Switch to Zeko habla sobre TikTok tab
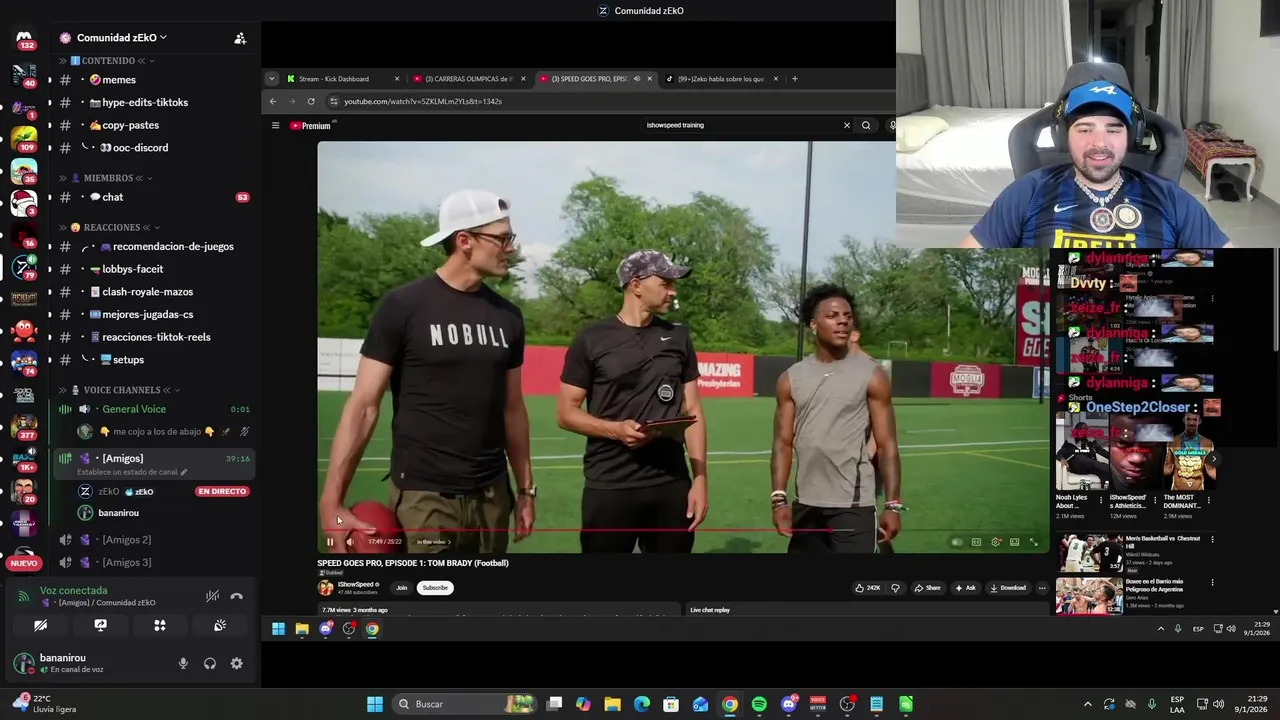 [721, 79]
